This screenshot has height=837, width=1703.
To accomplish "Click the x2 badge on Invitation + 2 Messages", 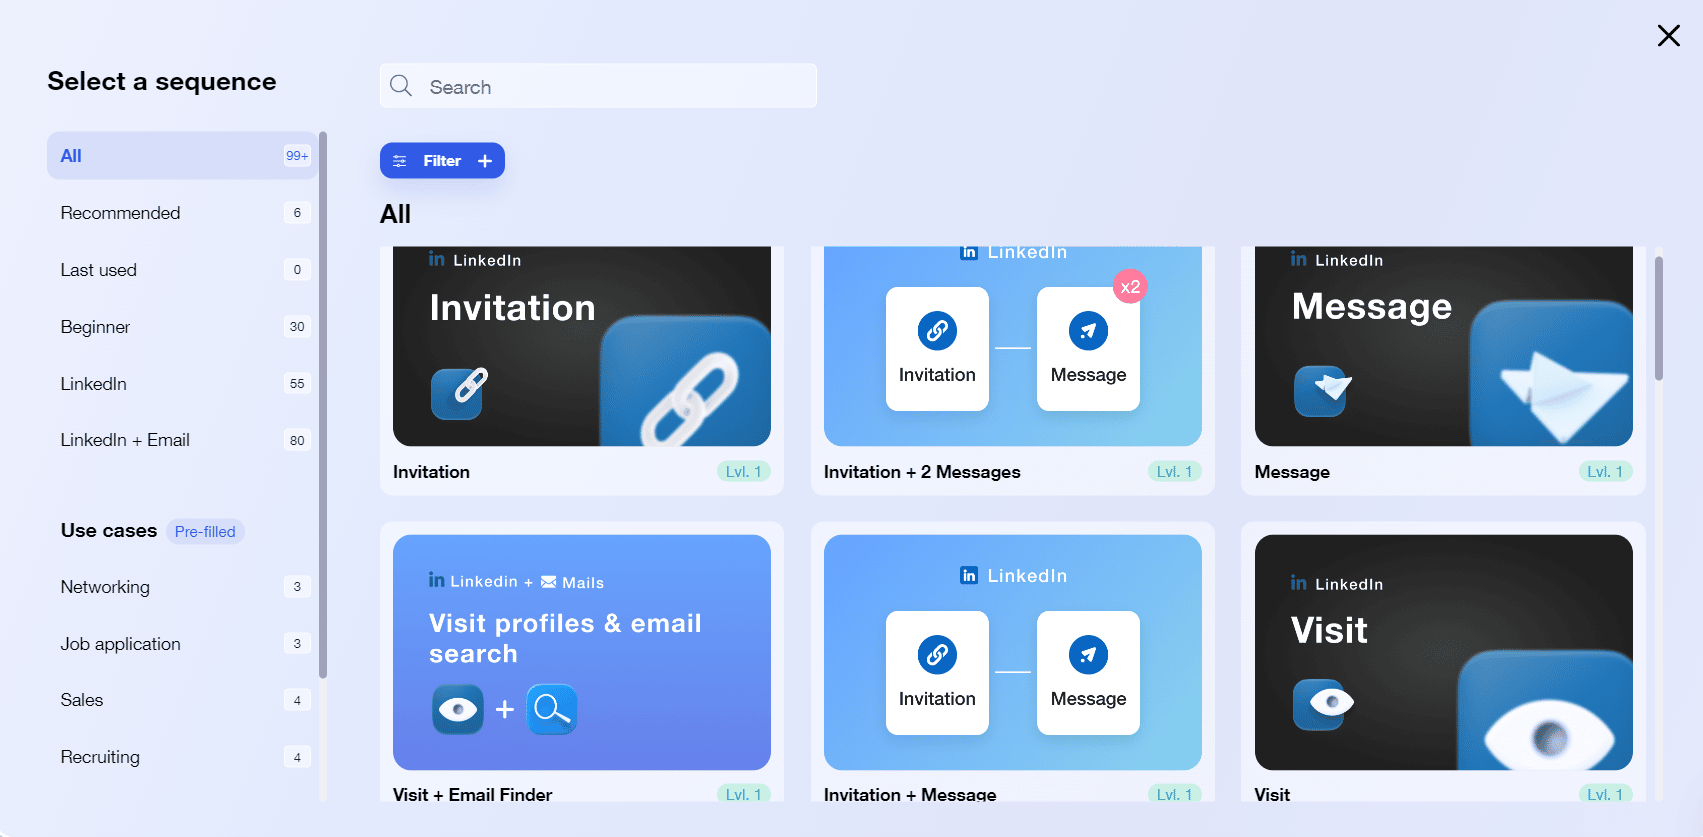I will point(1130,287).
